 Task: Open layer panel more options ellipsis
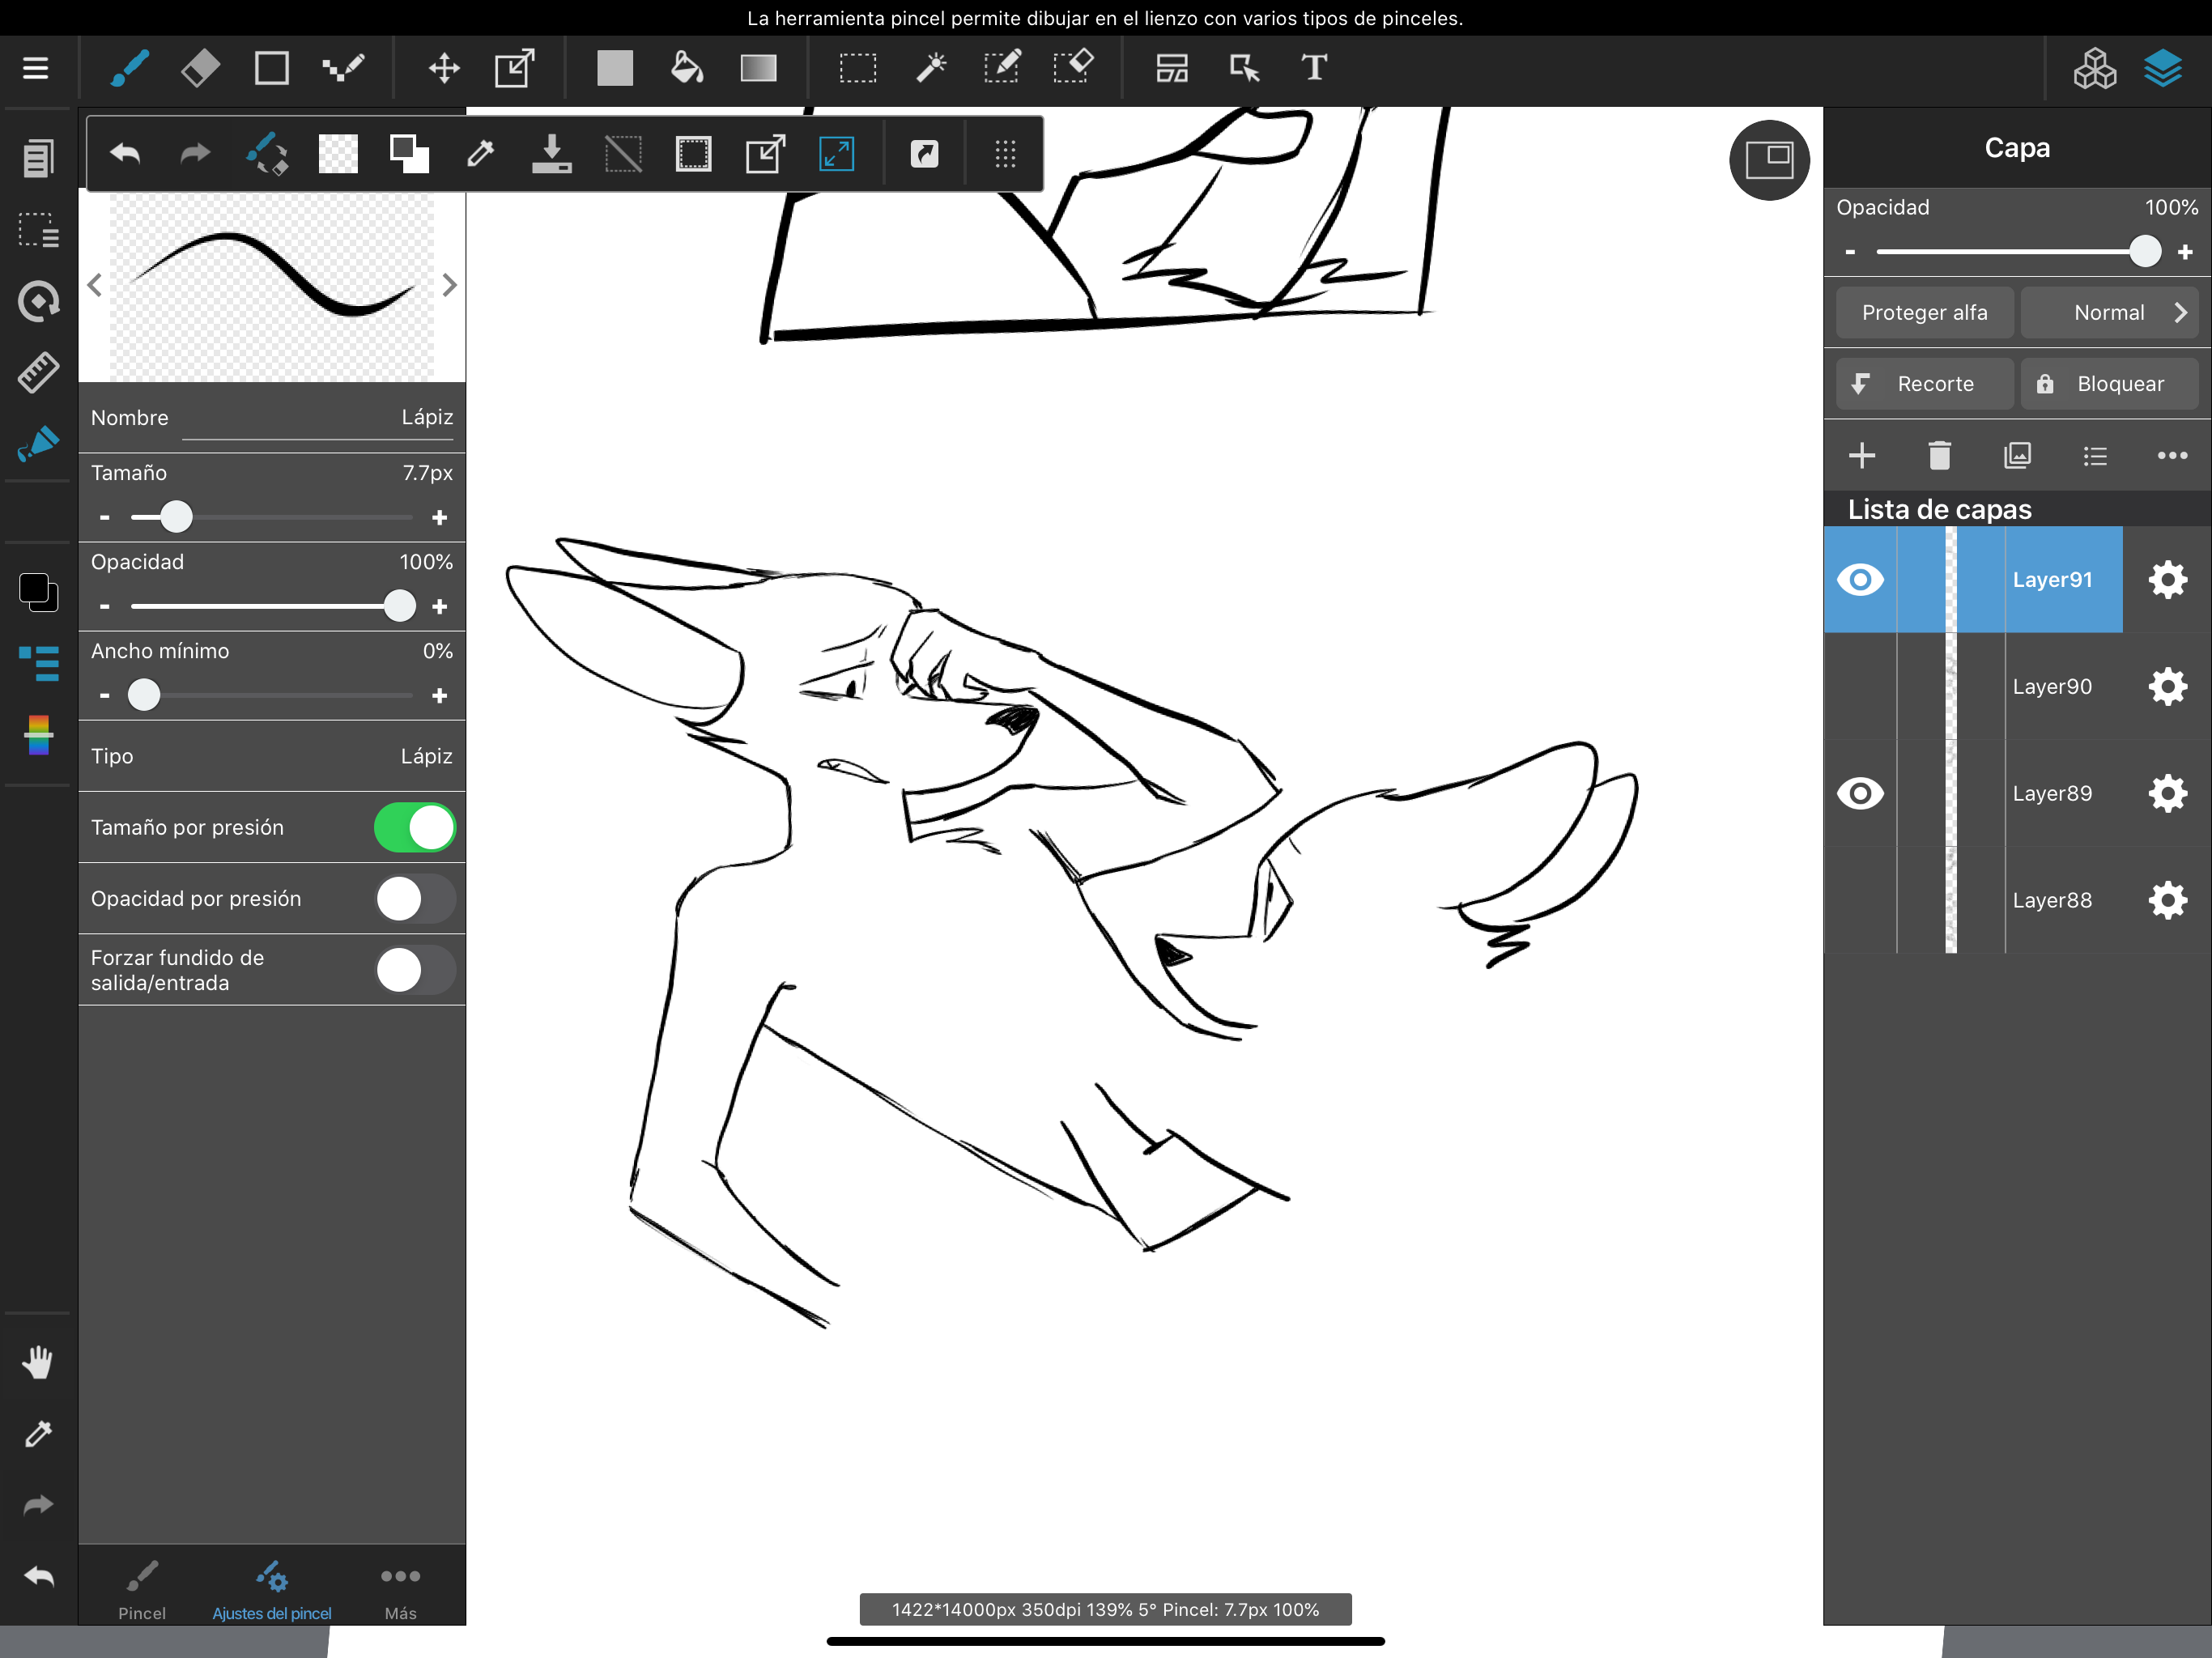[x=2172, y=456]
